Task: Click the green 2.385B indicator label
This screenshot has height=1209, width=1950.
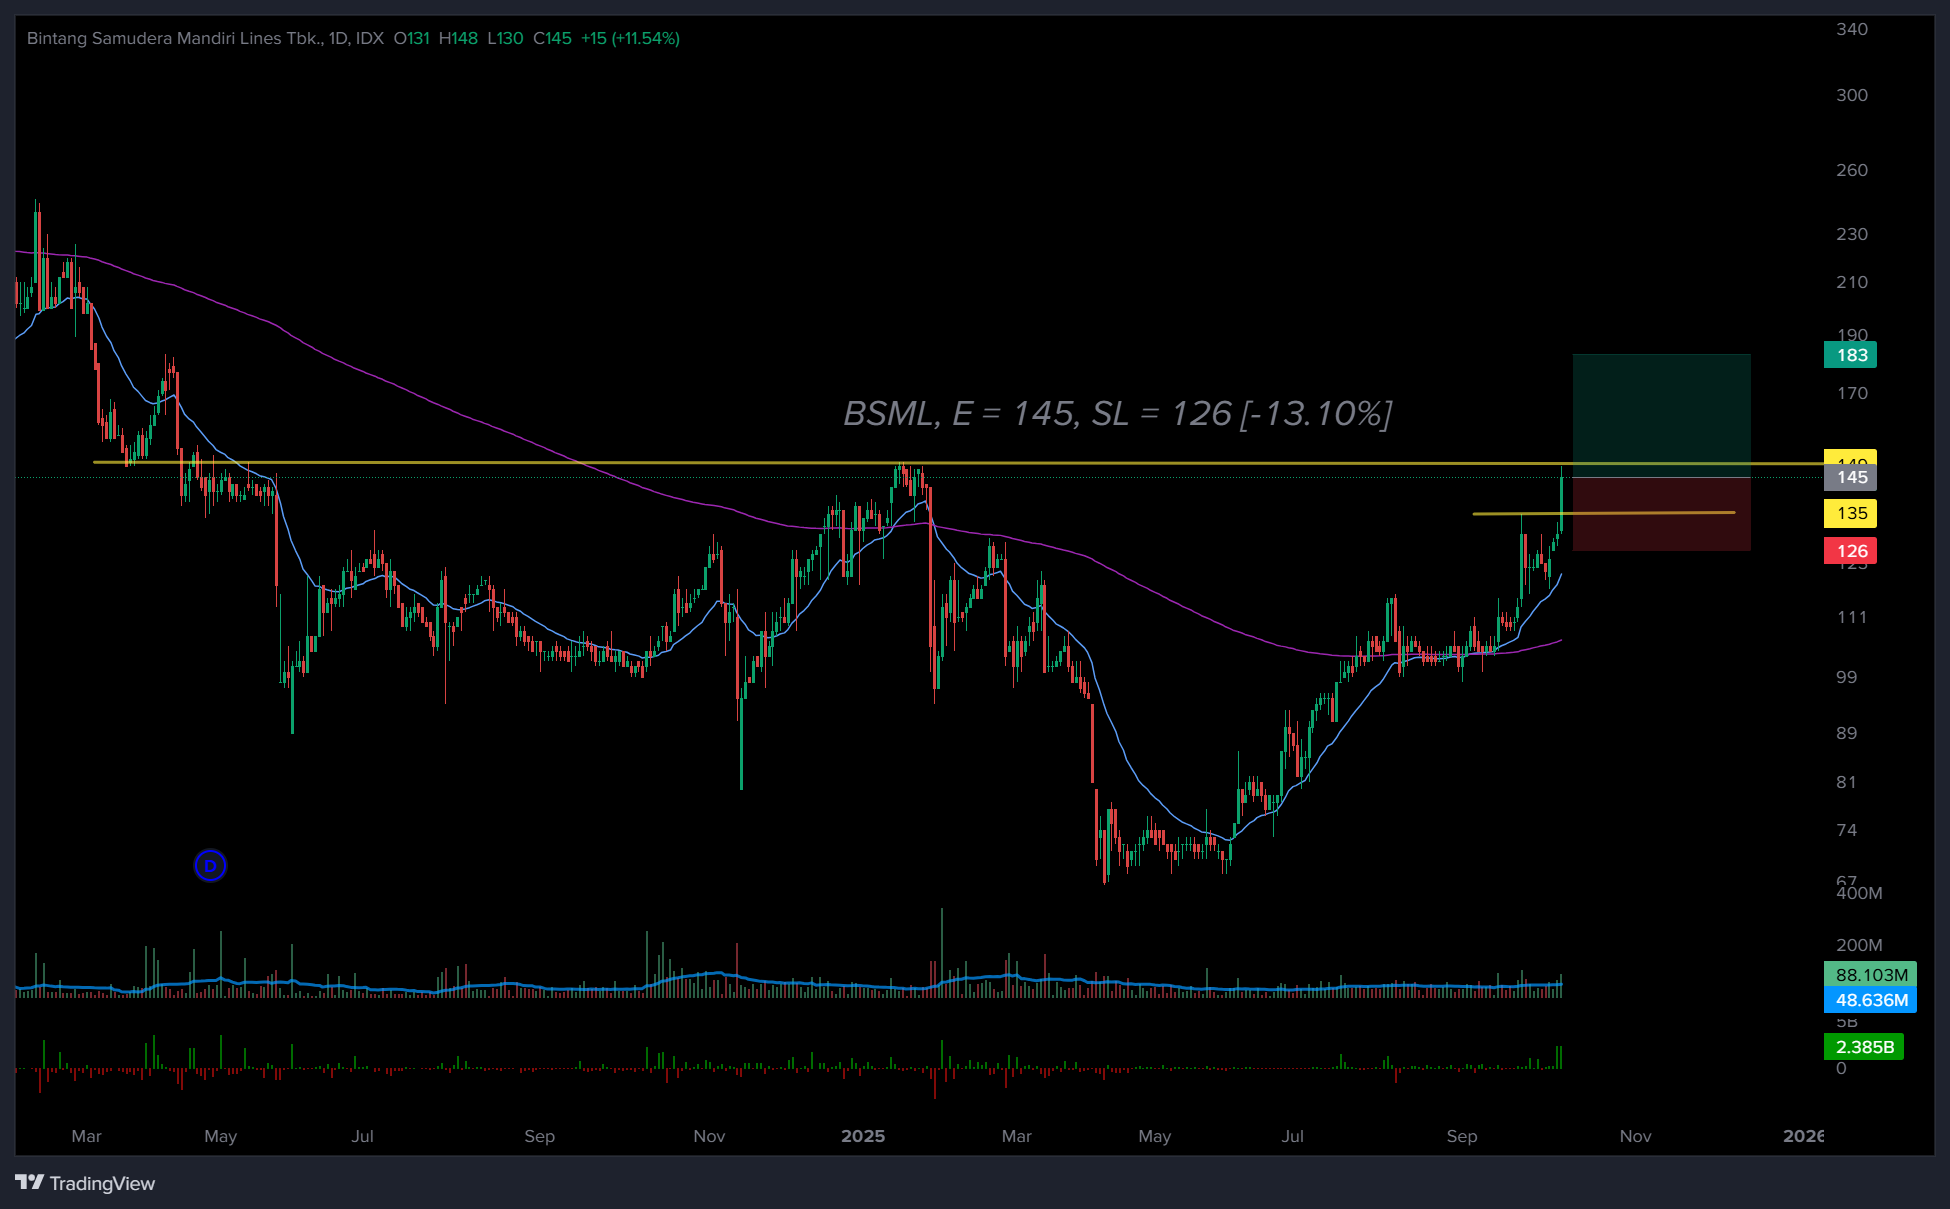Action: pyautogui.click(x=1863, y=1047)
